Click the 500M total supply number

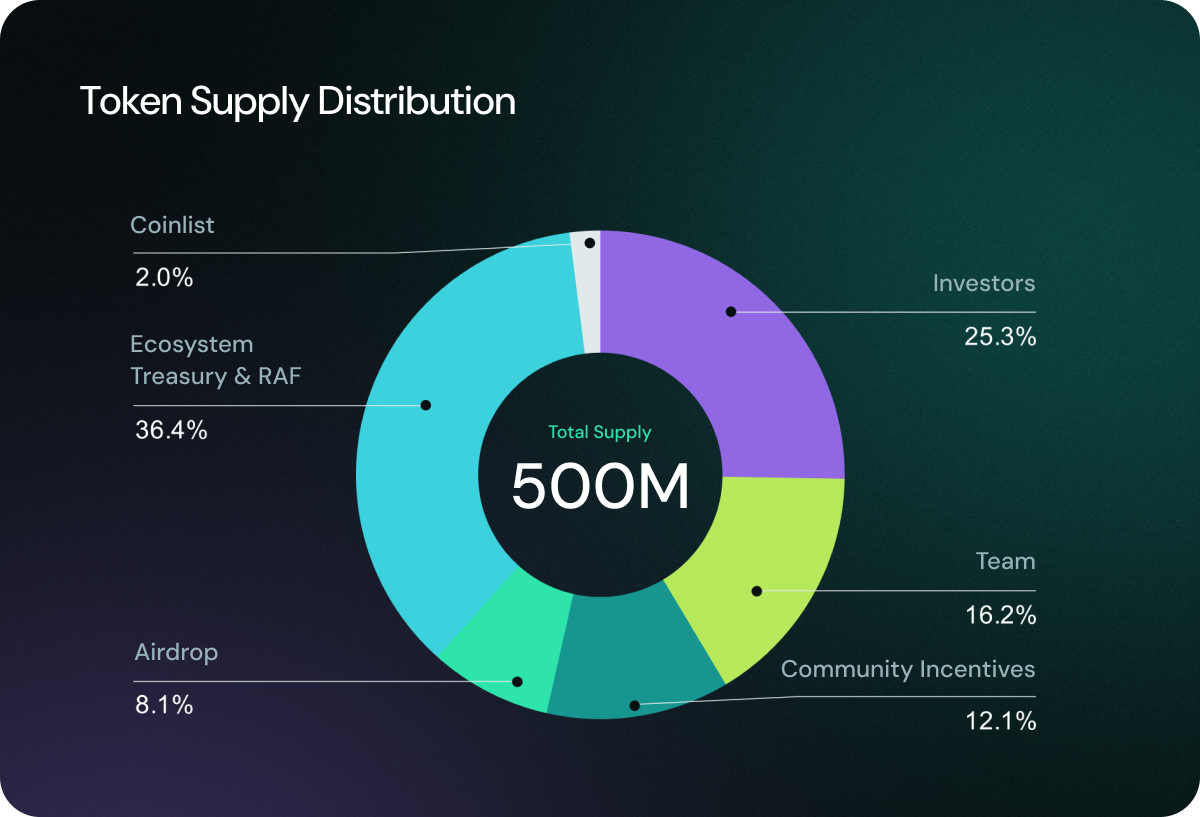tap(601, 487)
